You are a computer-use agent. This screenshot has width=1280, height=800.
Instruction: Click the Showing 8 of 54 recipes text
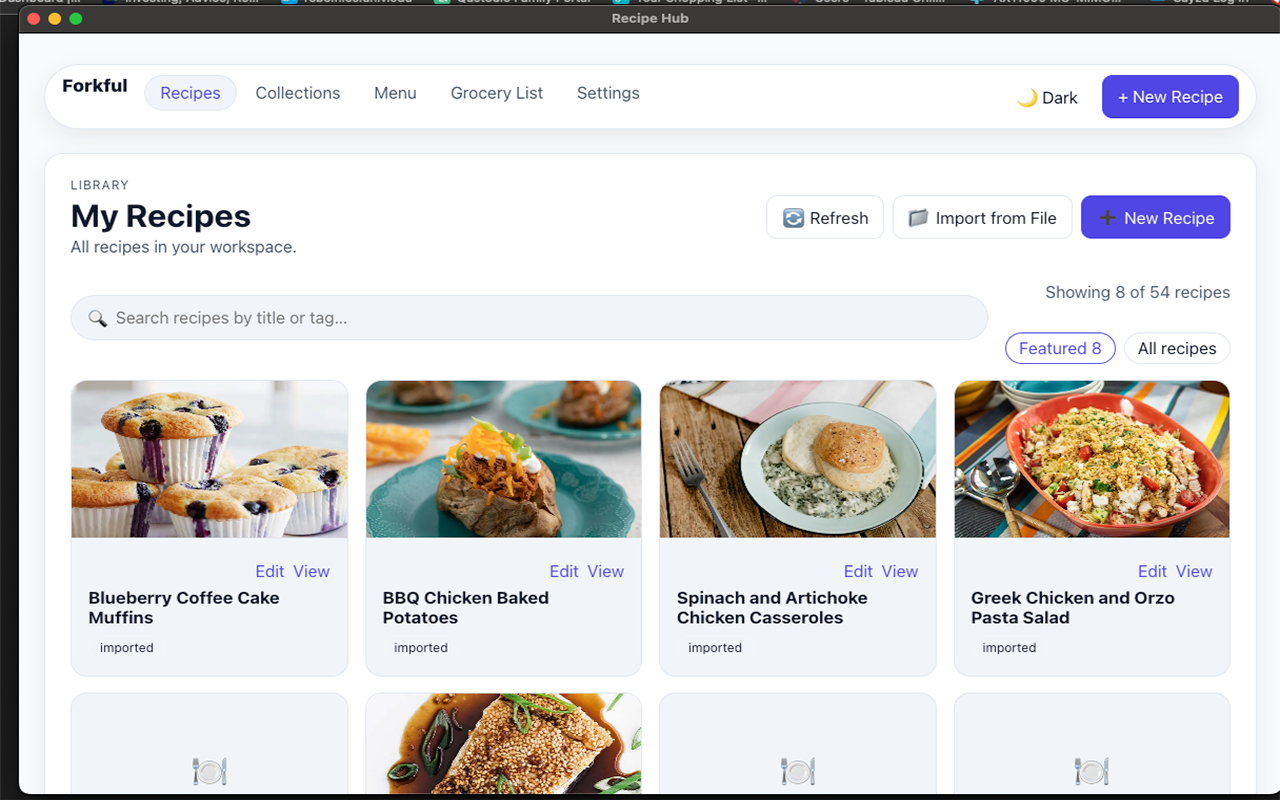1138,292
